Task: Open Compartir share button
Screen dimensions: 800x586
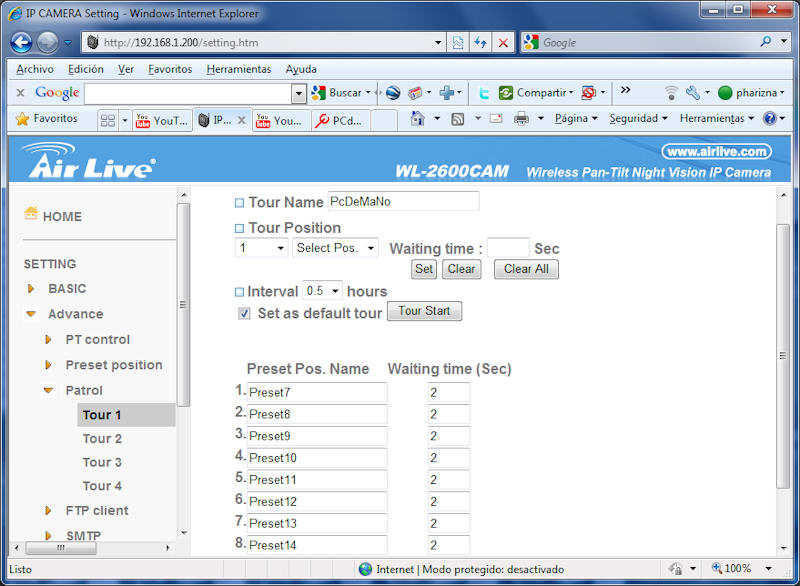Action: 536,93
